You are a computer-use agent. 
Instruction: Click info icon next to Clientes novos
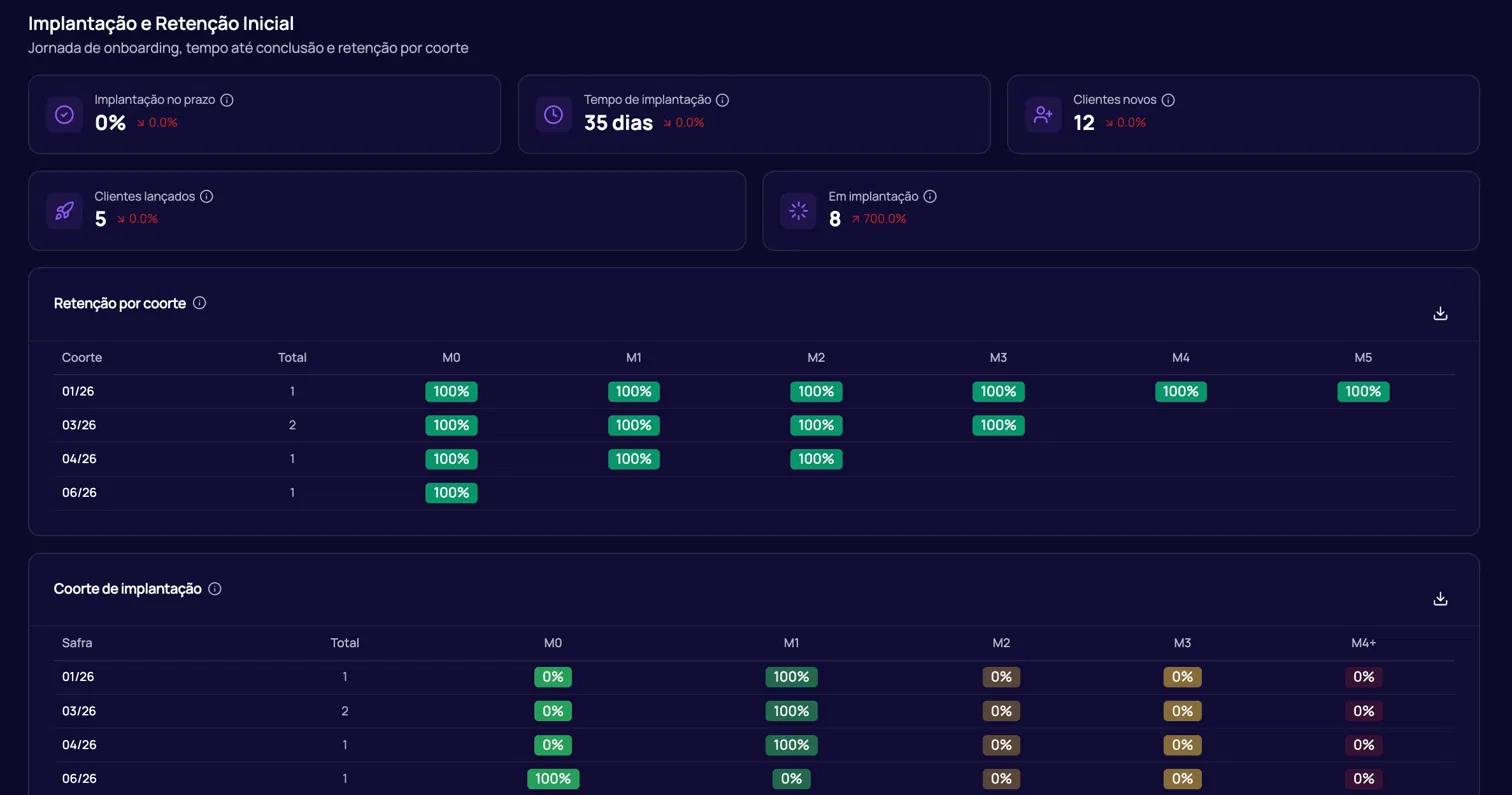click(1168, 100)
